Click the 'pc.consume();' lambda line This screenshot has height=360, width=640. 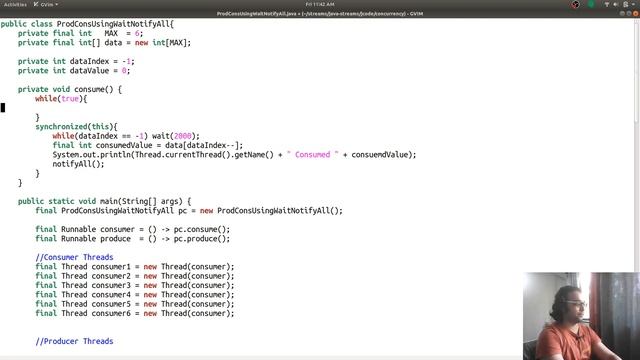pos(133,229)
